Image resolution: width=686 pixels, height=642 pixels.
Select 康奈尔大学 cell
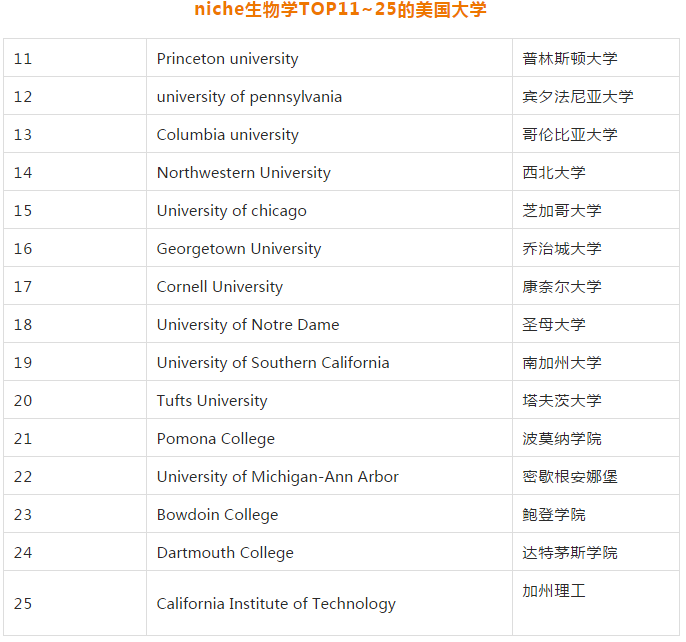[596, 286]
